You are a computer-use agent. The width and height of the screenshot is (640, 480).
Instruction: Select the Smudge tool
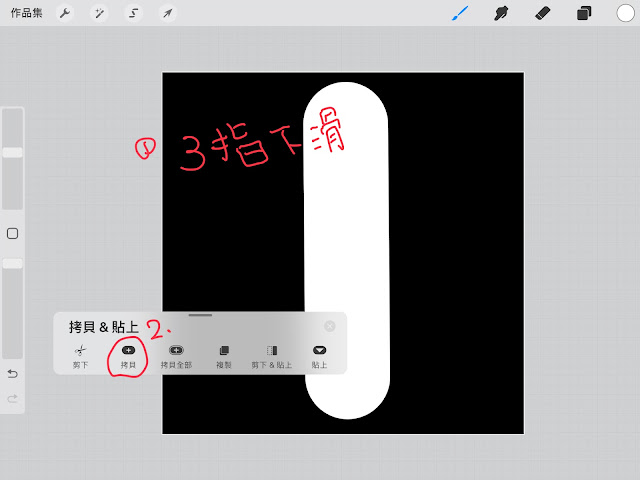[501, 13]
